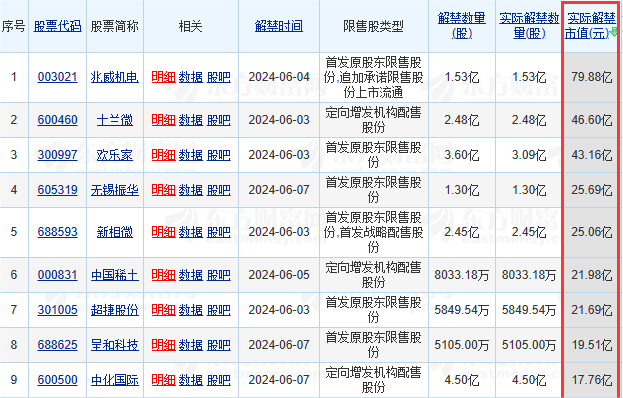Open 明细 for 兆威机电 row

(163, 77)
